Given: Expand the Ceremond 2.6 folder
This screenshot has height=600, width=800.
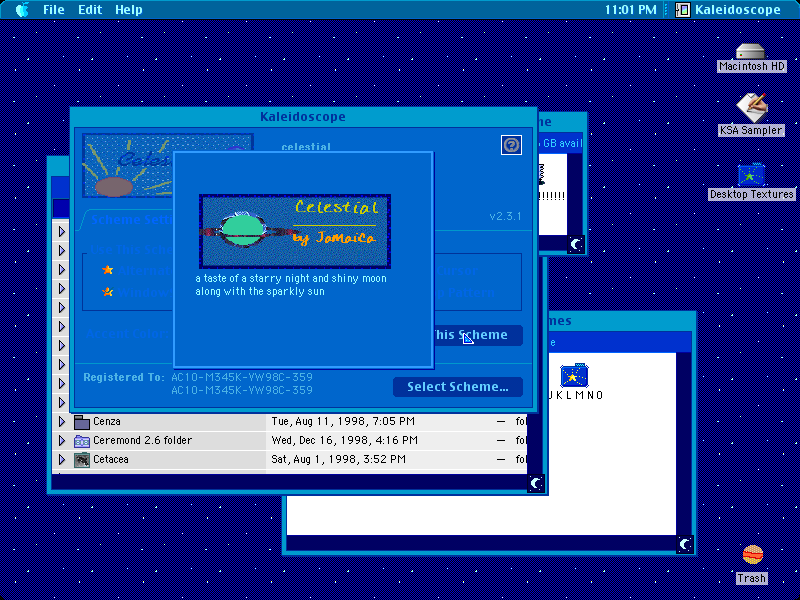Looking at the screenshot, I should coord(62,440).
